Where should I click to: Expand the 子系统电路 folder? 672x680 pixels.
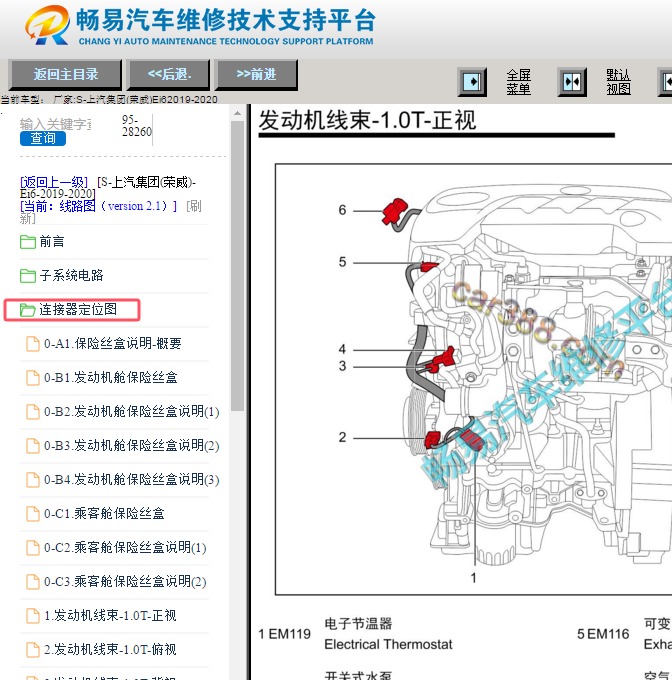coord(72,275)
